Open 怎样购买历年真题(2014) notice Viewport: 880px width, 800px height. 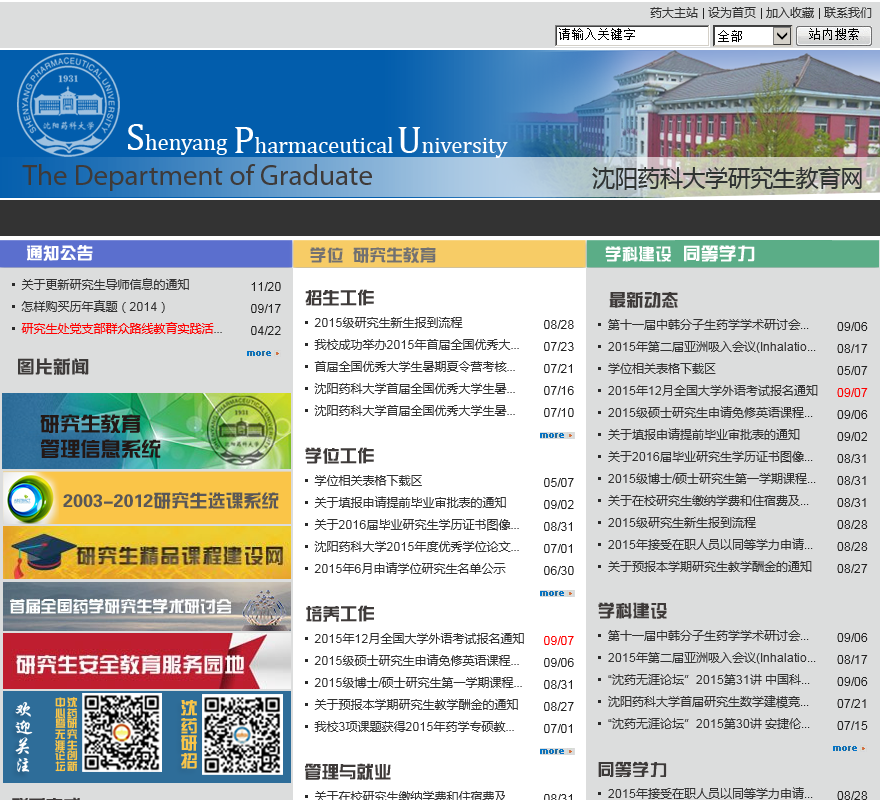(93, 307)
